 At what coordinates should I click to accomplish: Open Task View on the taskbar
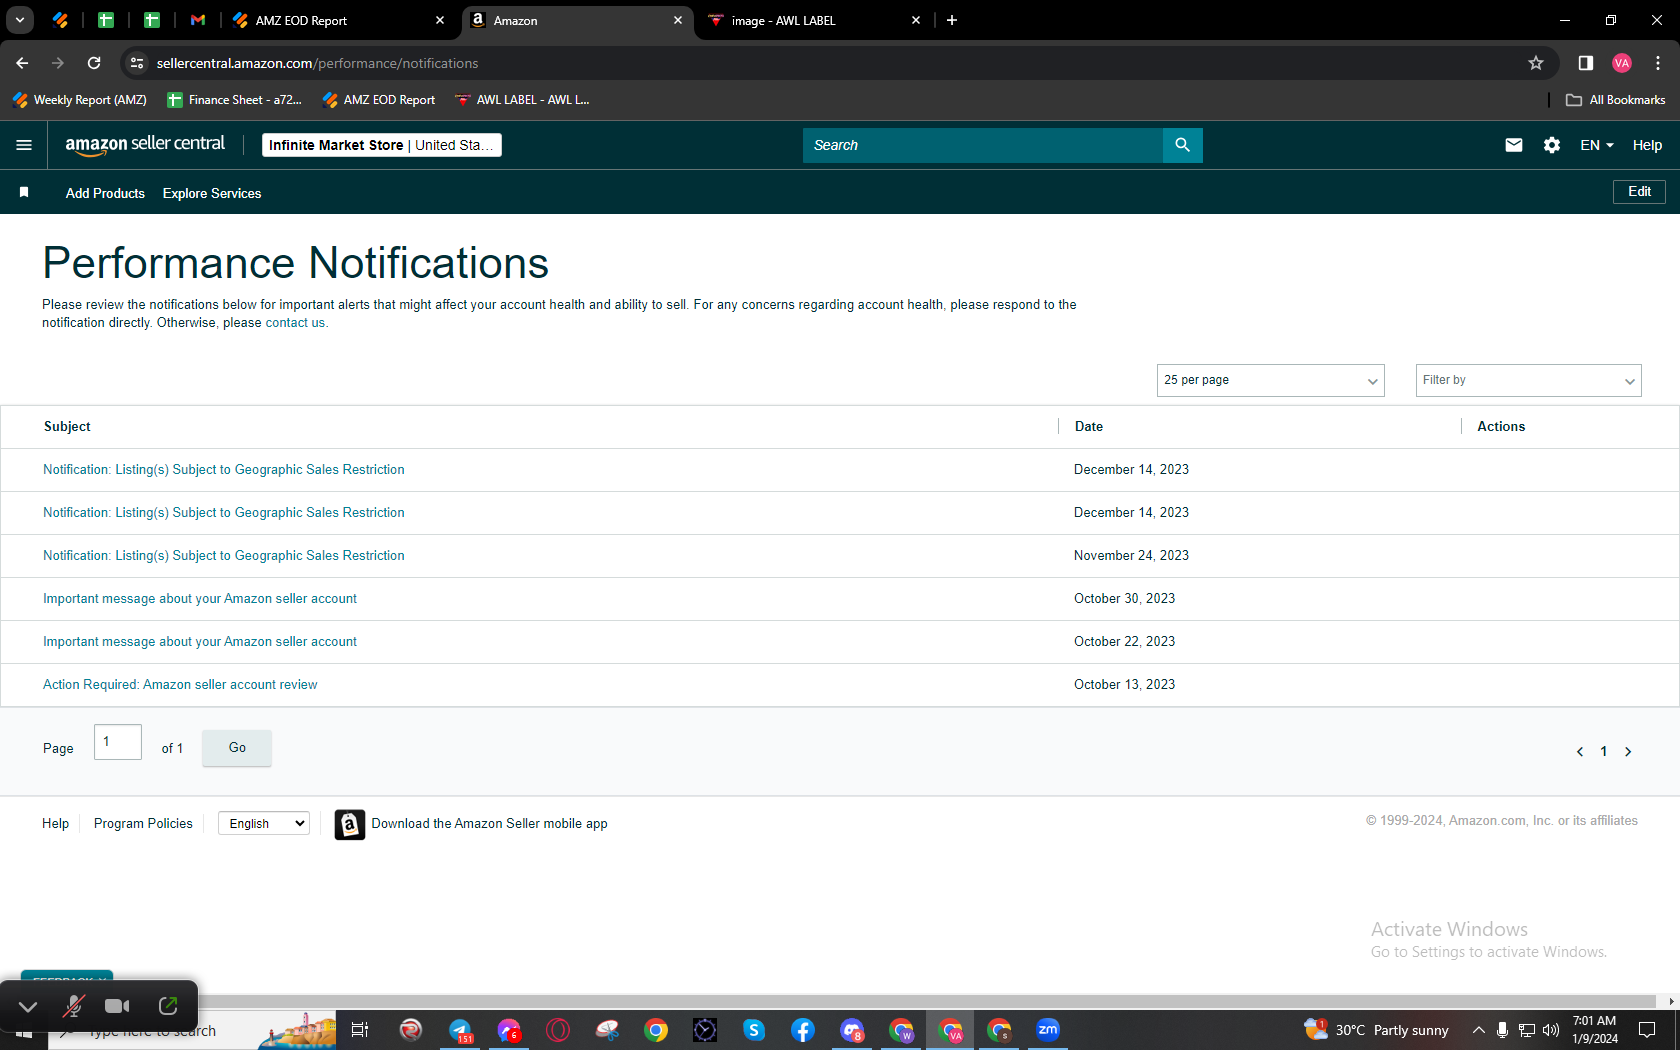pyautogui.click(x=360, y=1030)
